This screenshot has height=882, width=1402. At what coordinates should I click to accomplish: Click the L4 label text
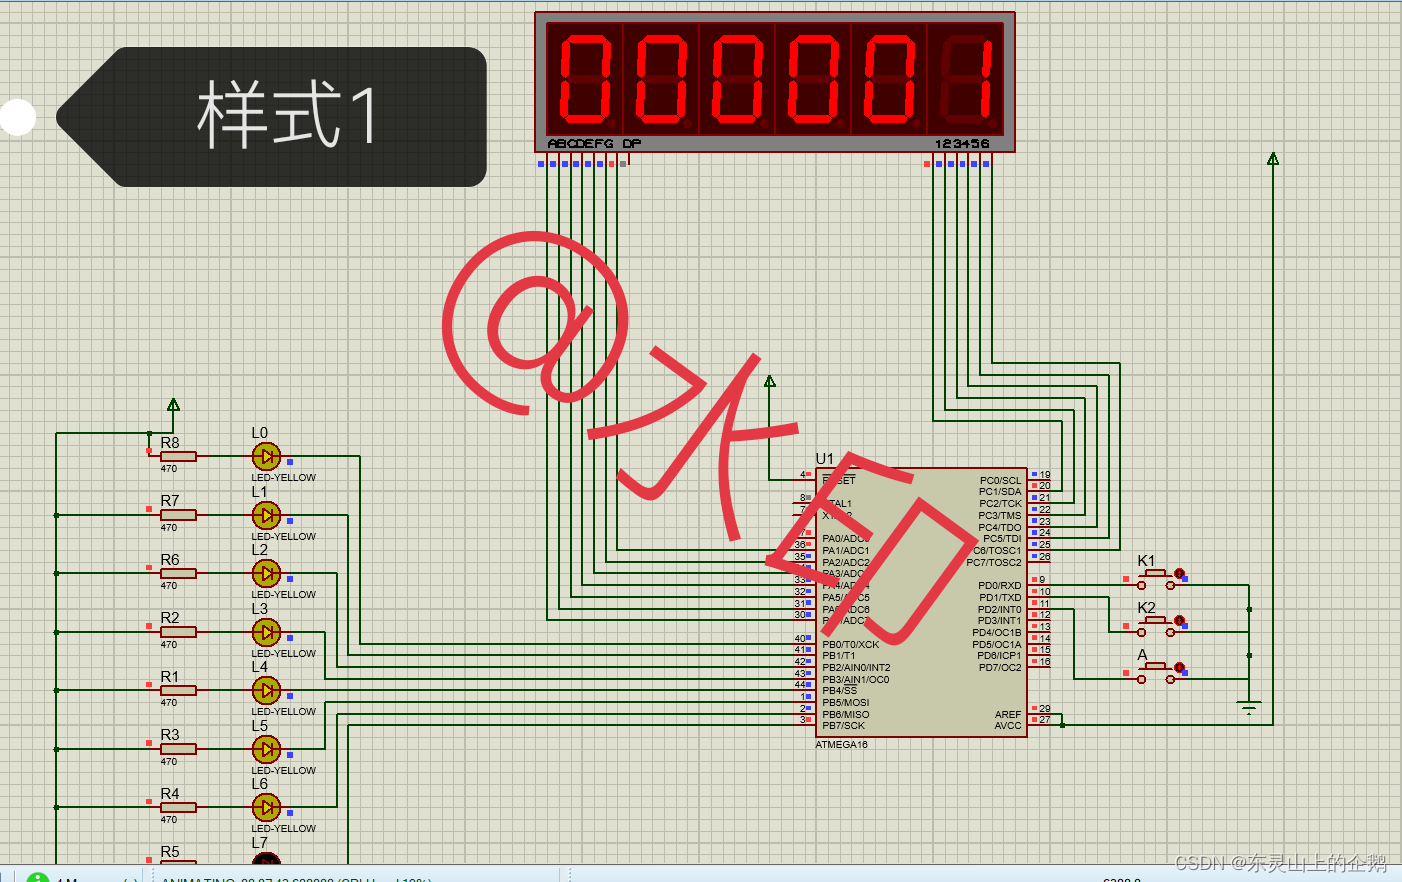(260, 667)
